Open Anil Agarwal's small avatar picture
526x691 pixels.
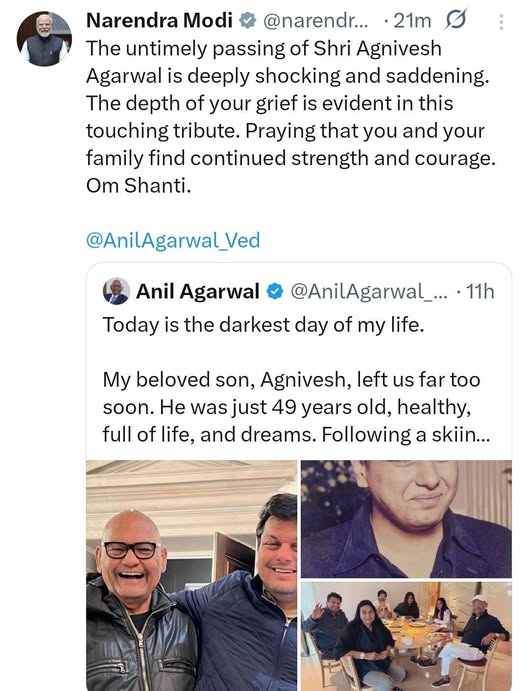(116, 291)
